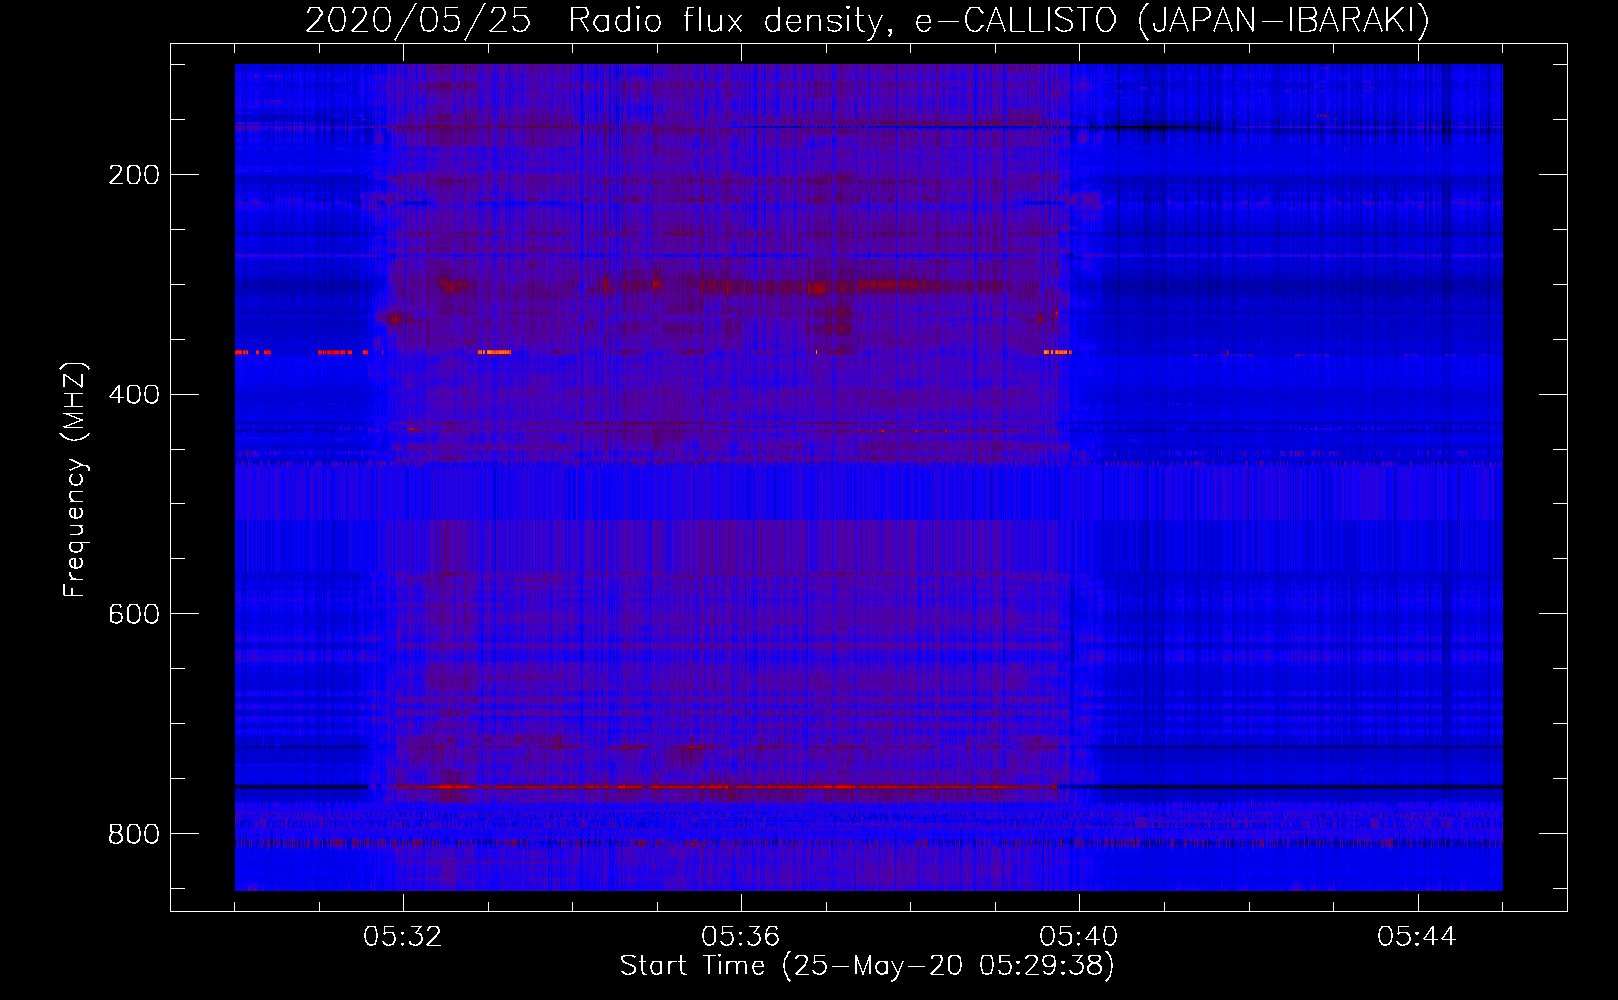Click the 400 frequency tick label
The width and height of the screenshot is (1618, 1000).
134,394
